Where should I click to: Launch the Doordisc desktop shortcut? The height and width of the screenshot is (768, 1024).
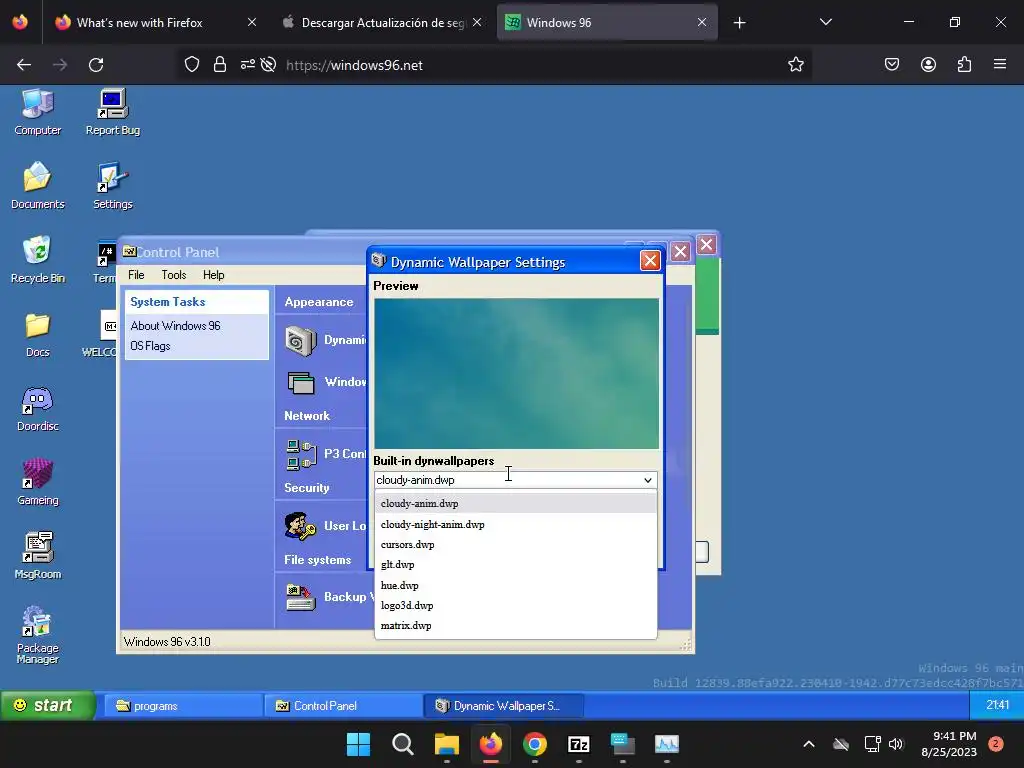coord(38,408)
